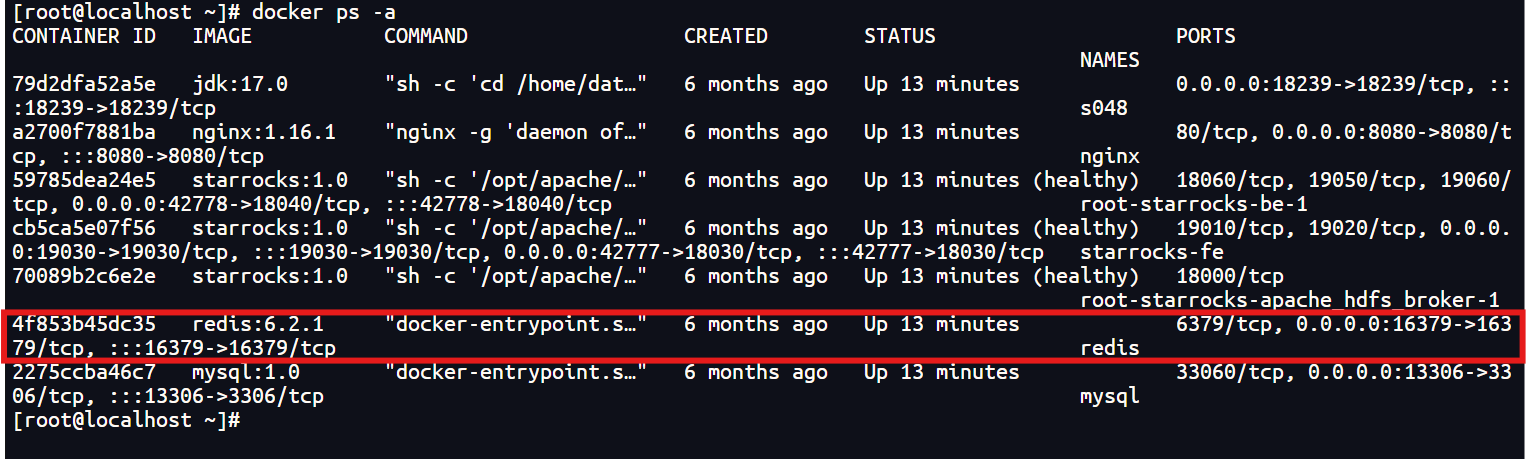Click container ID 4f853b45dc35 in highlighted row
The width and height of the screenshot is (1526, 459).
pos(84,324)
